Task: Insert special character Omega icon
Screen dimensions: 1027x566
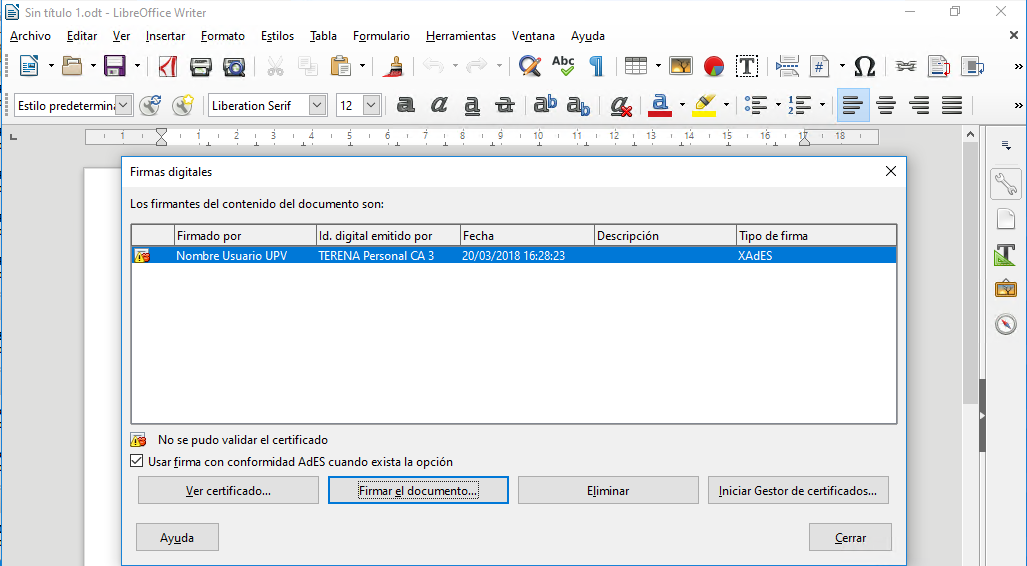Action: [x=865, y=67]
